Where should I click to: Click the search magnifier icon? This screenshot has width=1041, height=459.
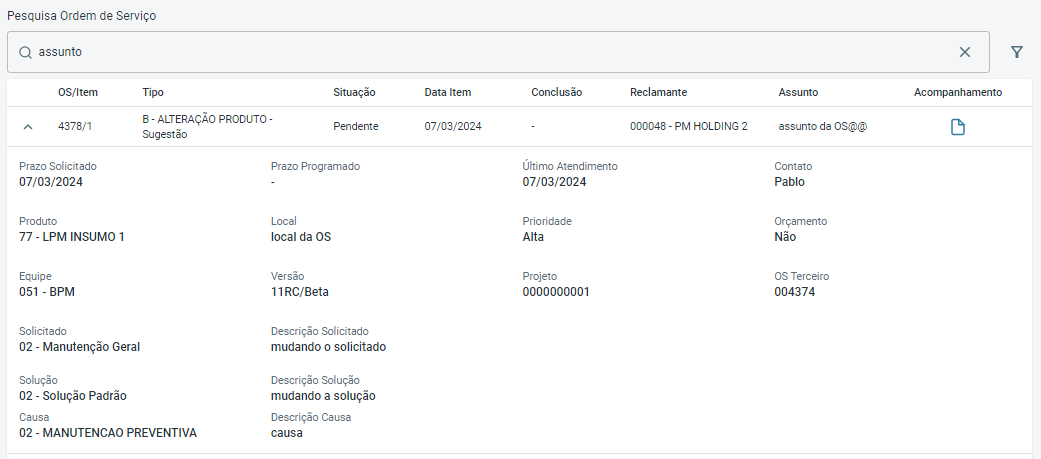pyautogui.click(x=25, y=52)
